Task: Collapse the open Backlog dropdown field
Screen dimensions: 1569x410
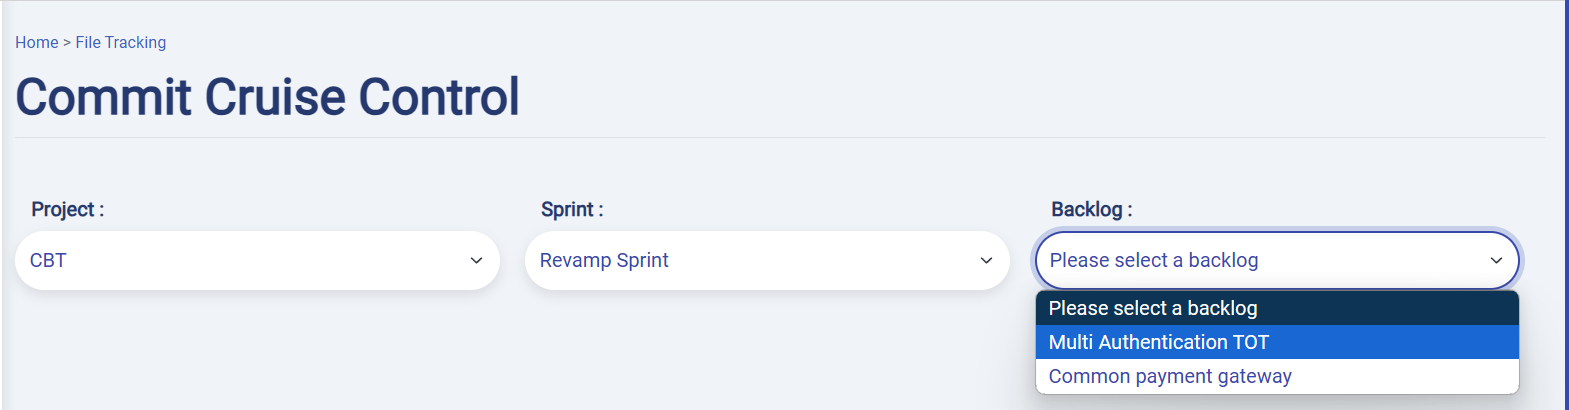Action: pos(1277,261)
